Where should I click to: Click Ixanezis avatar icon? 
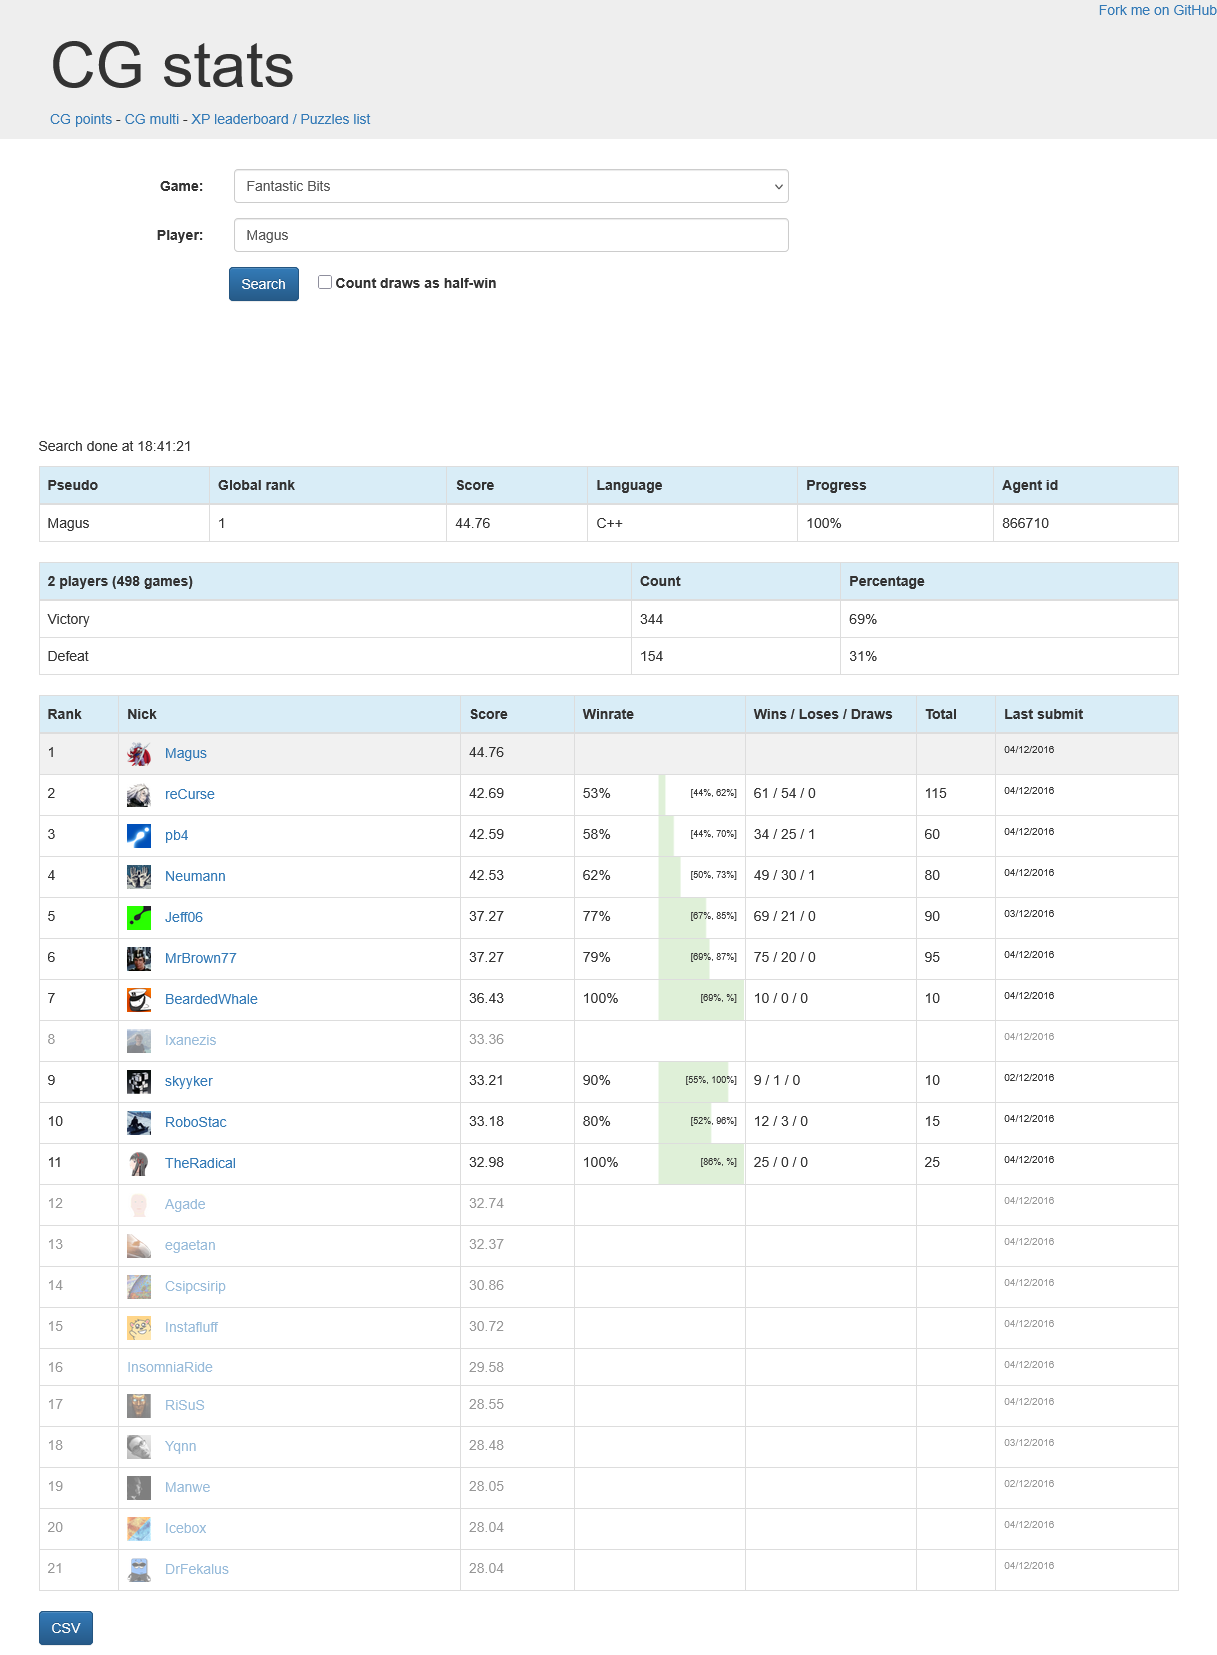(x=139, y=1041)
